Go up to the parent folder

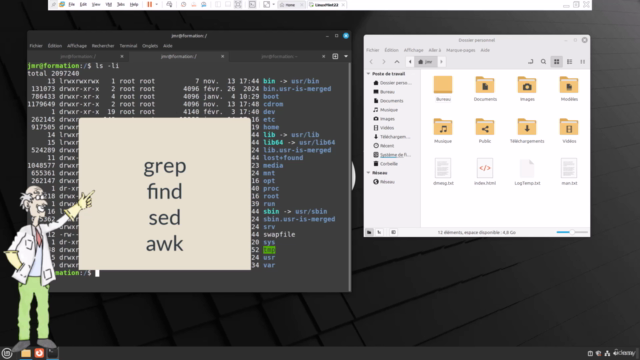[397, 62]
